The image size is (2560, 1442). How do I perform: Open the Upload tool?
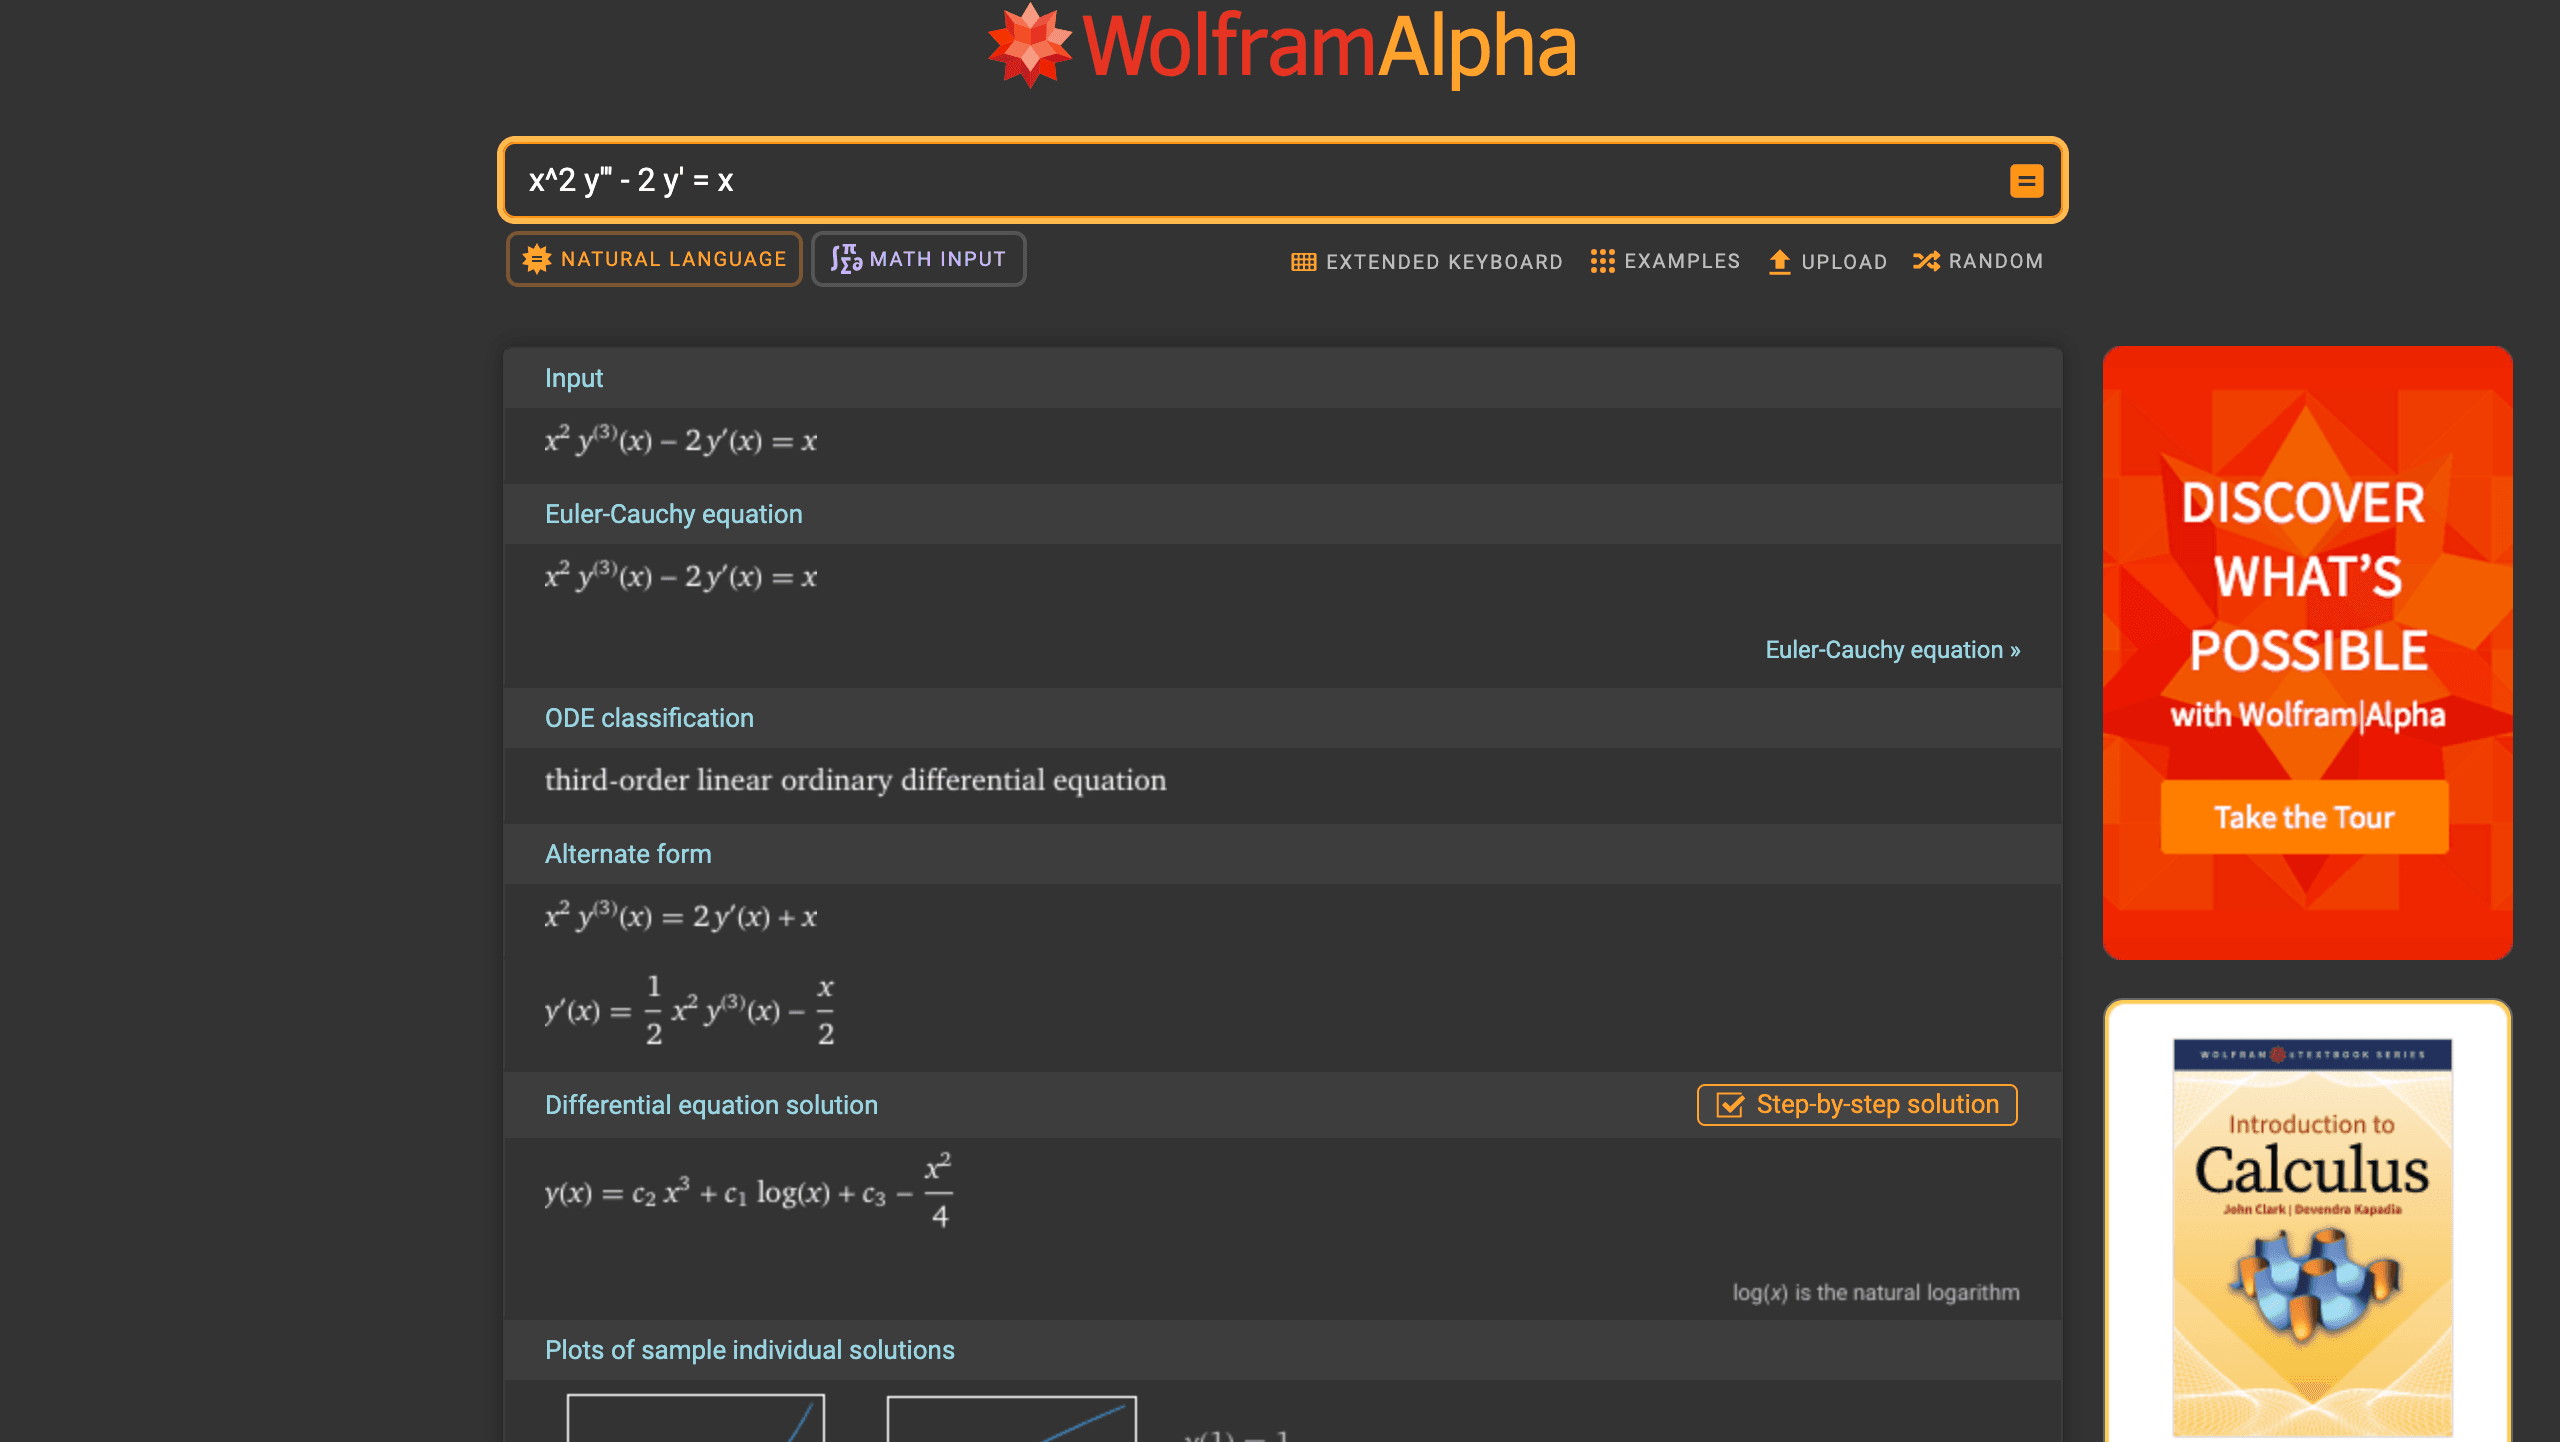tap(1827, 260)
